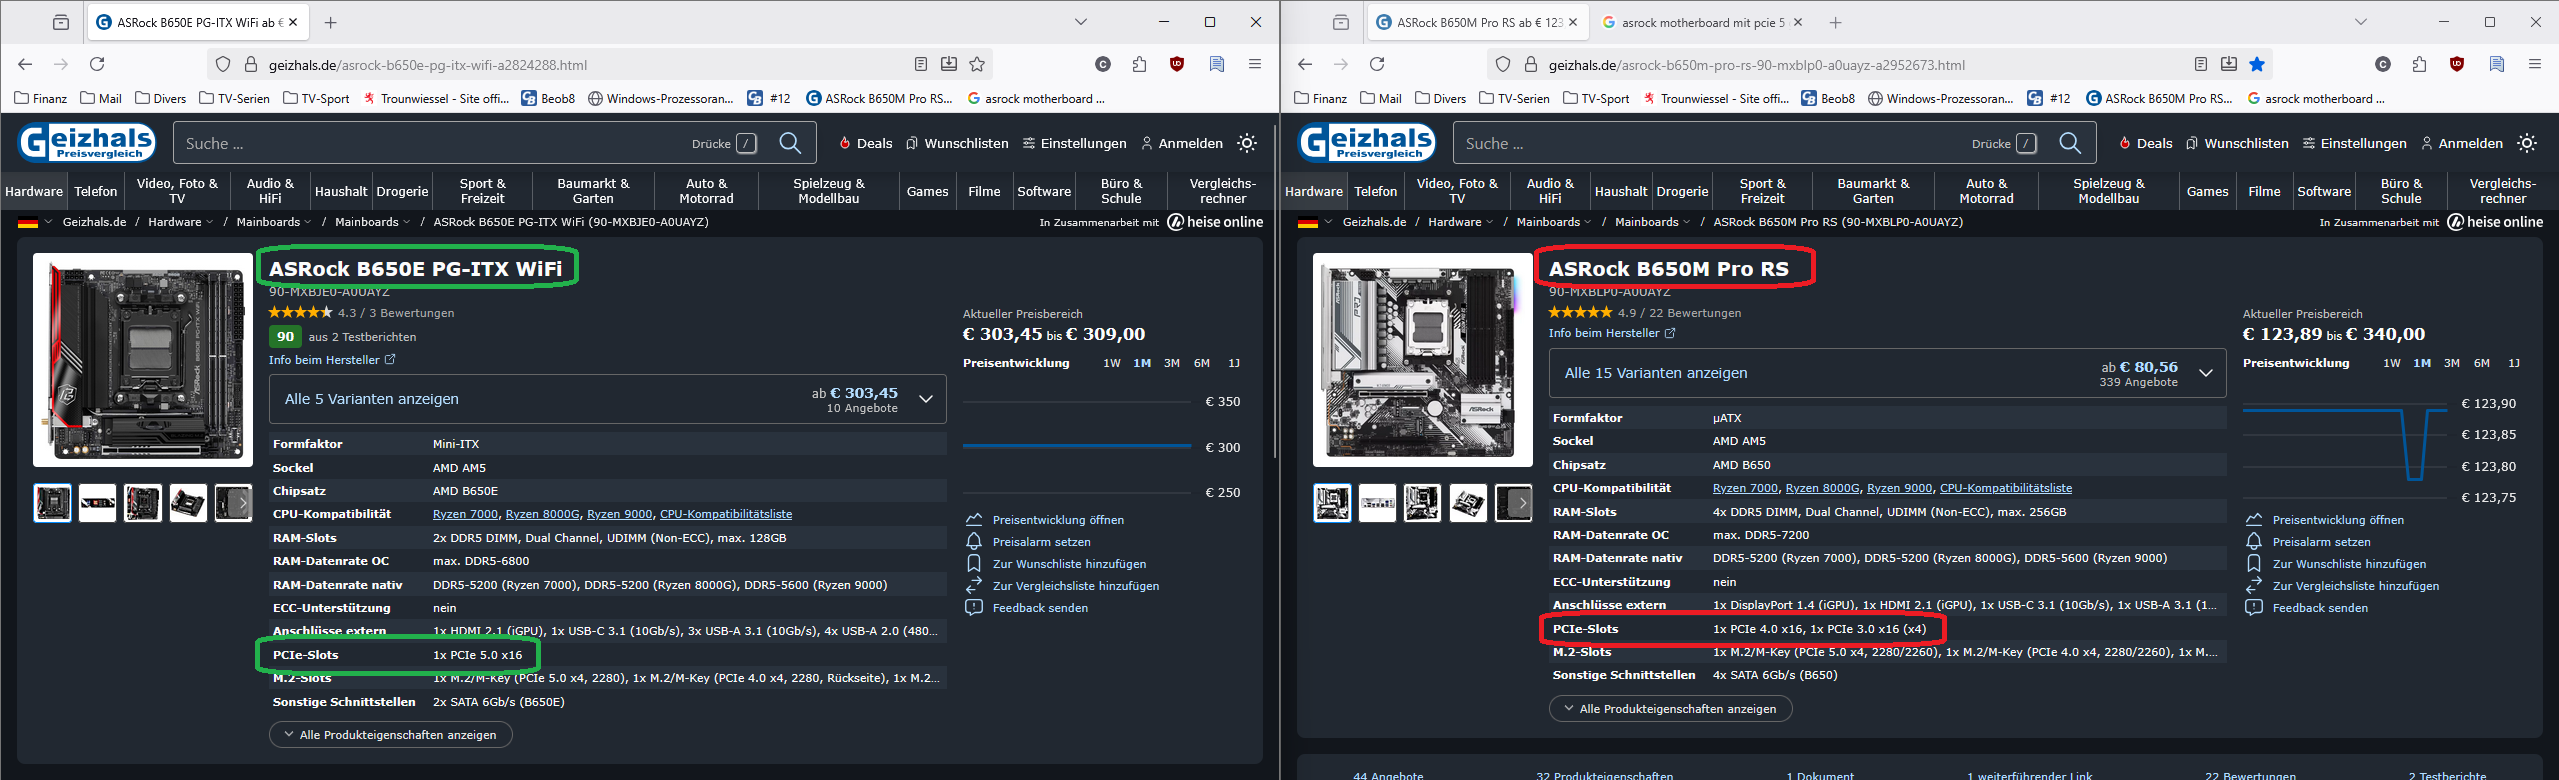
Task: Bookmark page with star in left window
Action: 977,64
